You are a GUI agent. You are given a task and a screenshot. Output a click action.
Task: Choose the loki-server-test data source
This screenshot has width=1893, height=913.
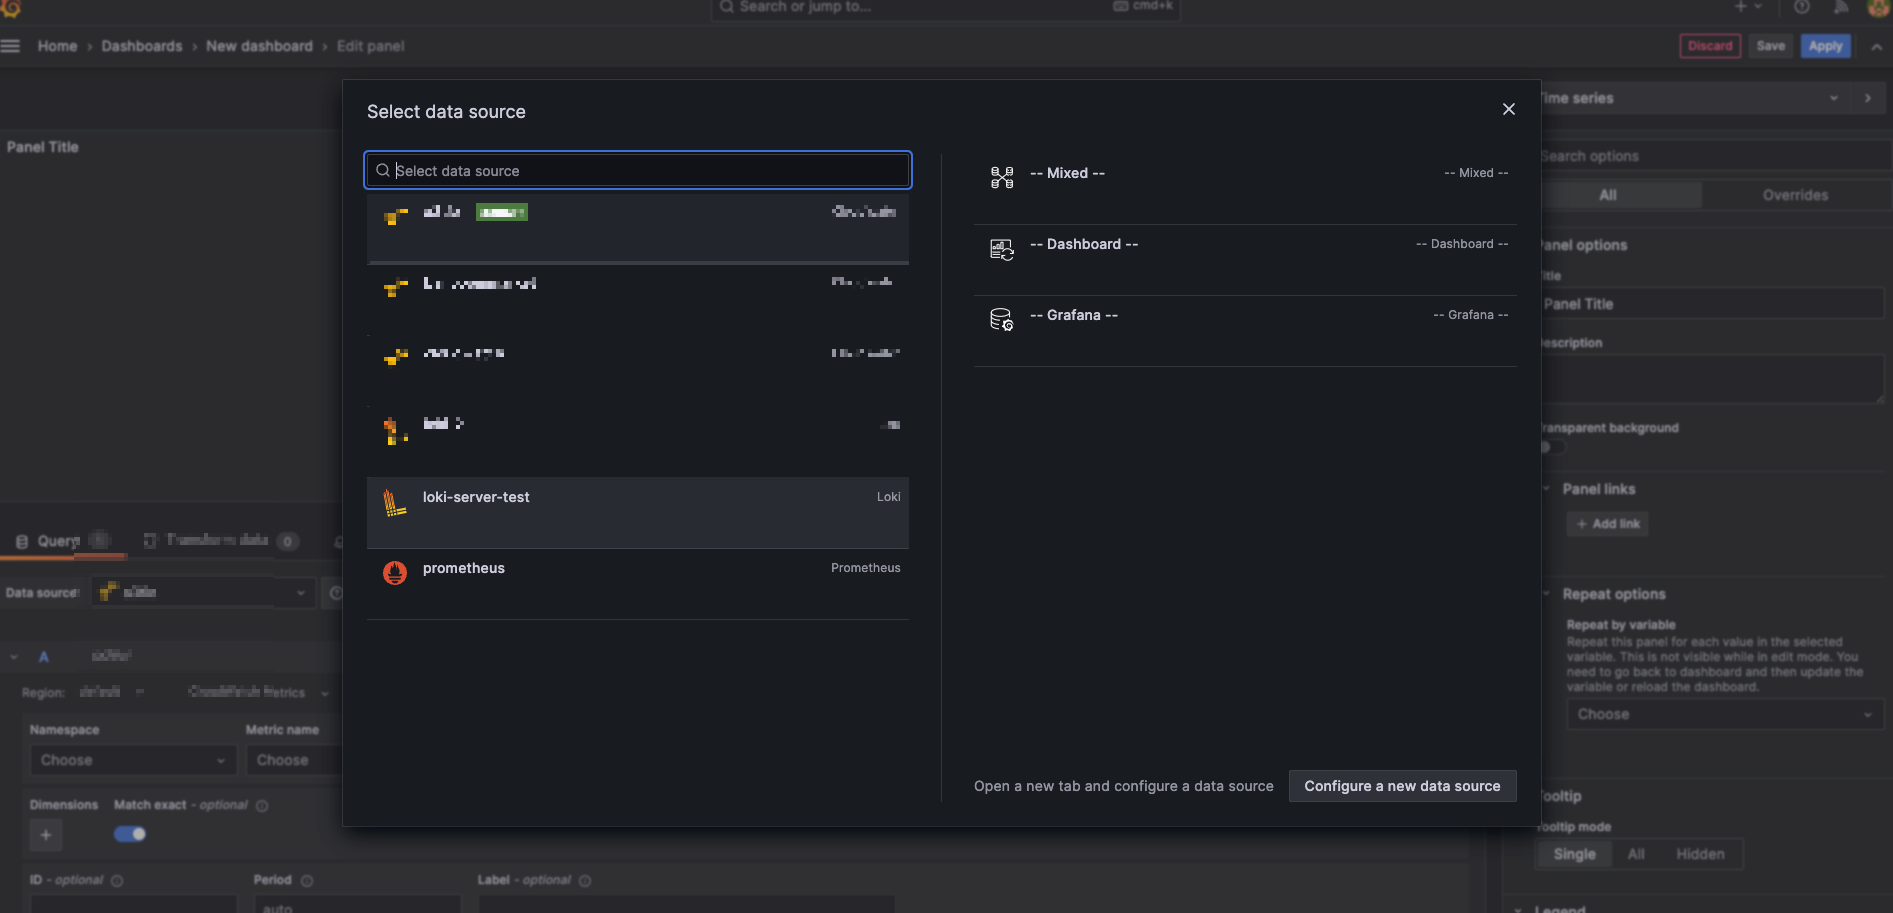638,512
